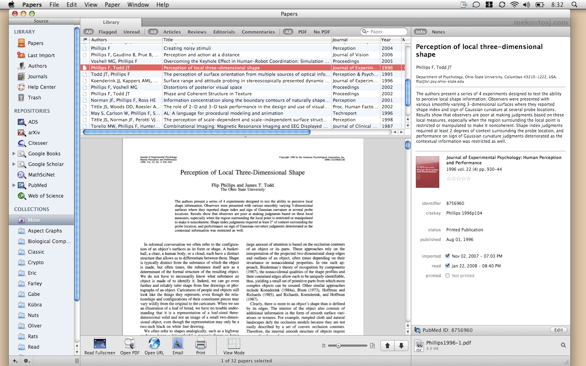Go to next page with down arrow
The width and height of the screenshot is (586, 366).
coord(401,345)
